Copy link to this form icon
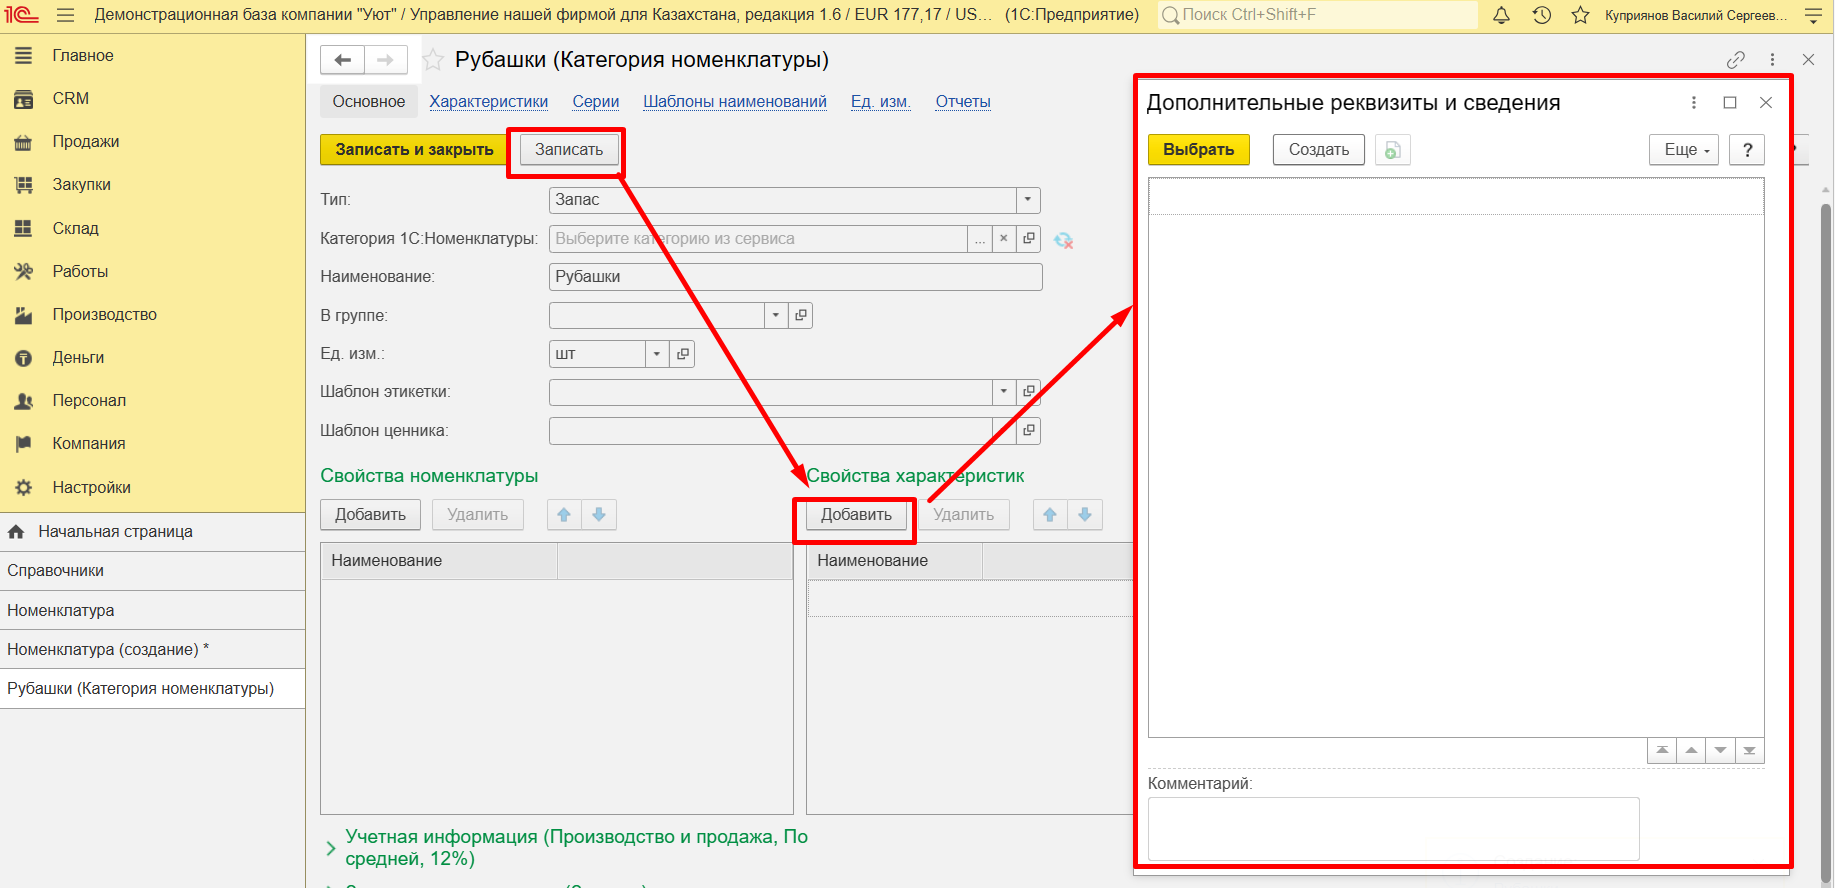The height and width of the screenshot is (888, 1835). click(x=1736, y=60)
